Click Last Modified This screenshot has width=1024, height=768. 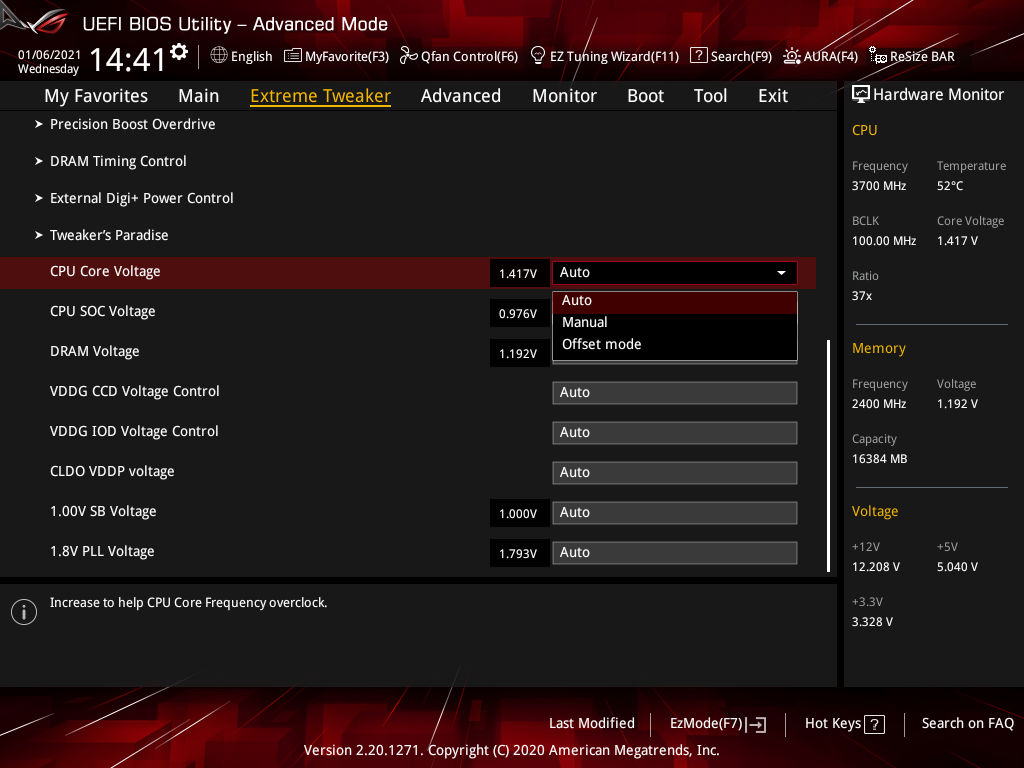[x=592, y=724]
